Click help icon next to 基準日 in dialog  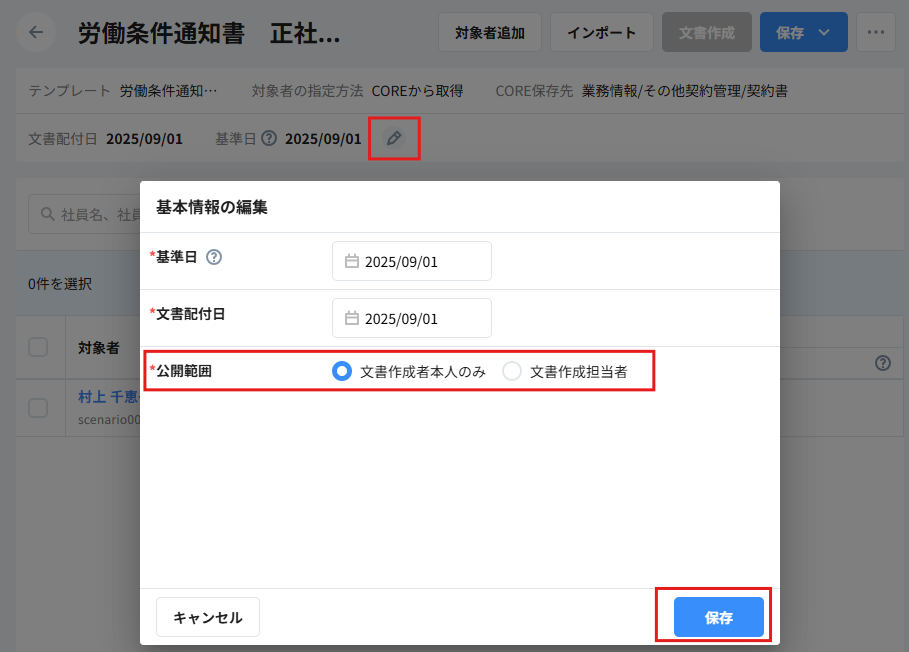(x=214, y=257)
